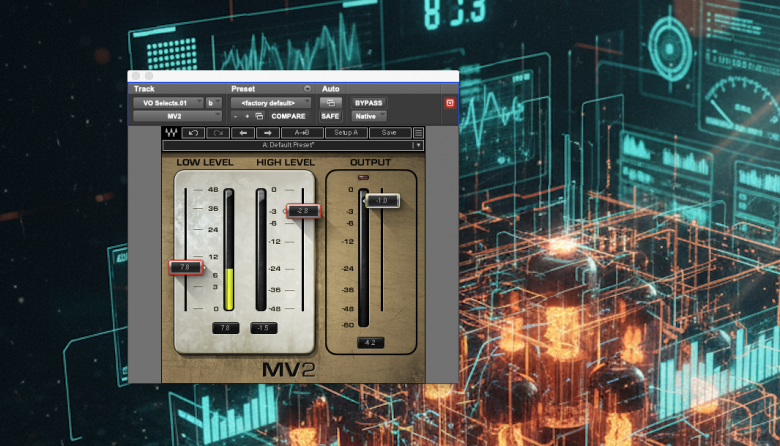
Task: Click the Save preset button
Action: point(390,133)
